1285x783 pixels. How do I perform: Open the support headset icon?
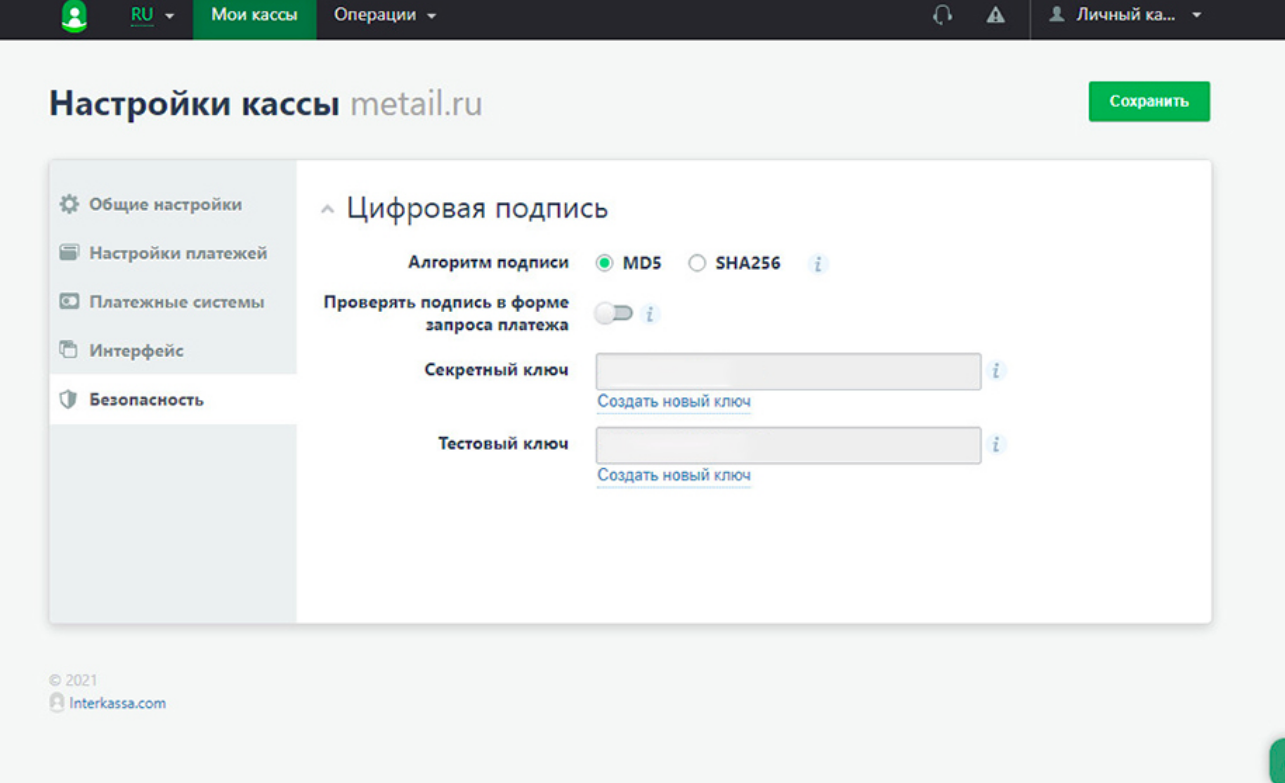942,15
